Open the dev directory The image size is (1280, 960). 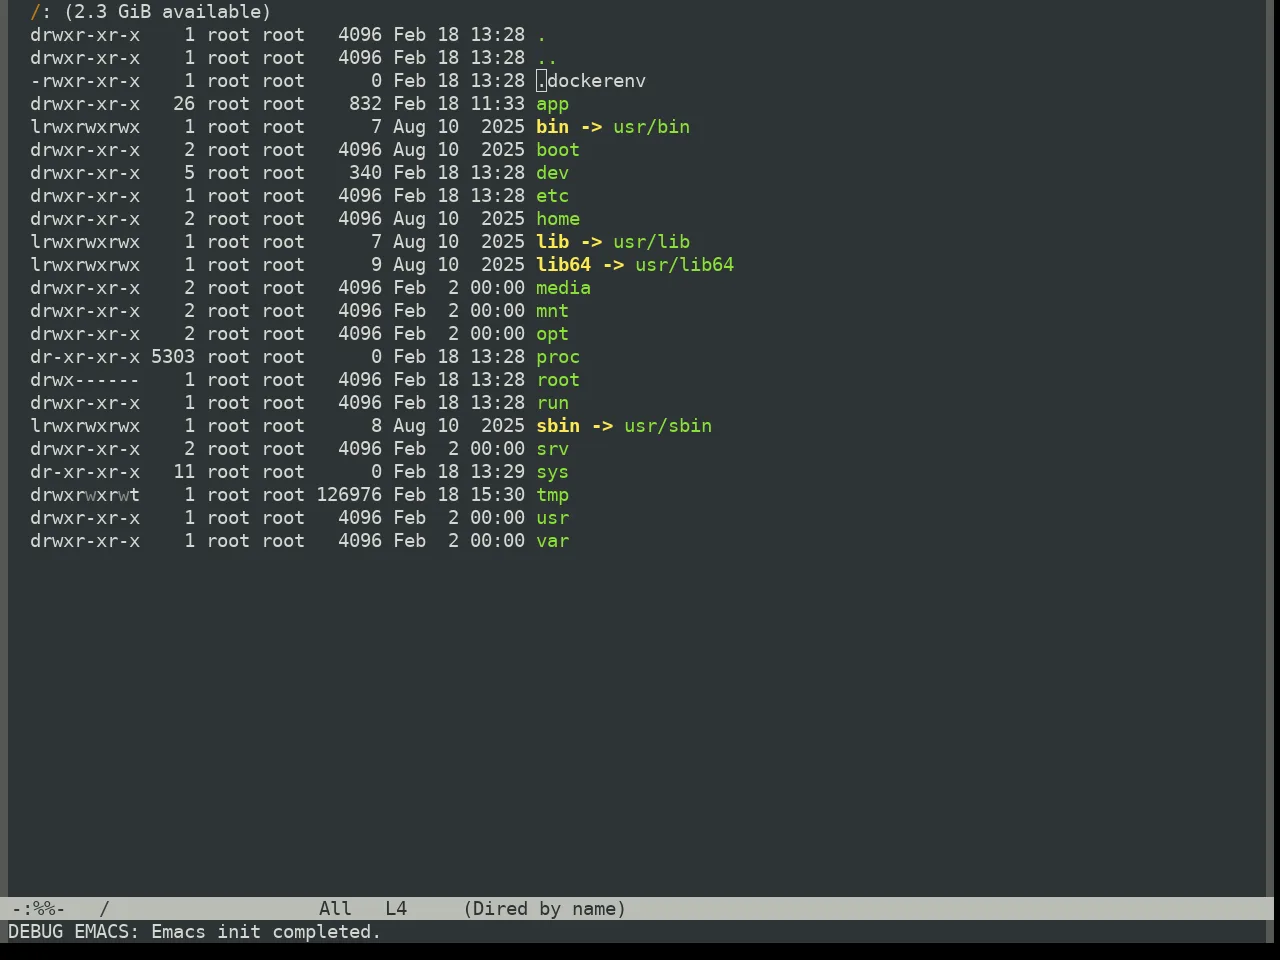pyautogui.click(x=552, y=173)
